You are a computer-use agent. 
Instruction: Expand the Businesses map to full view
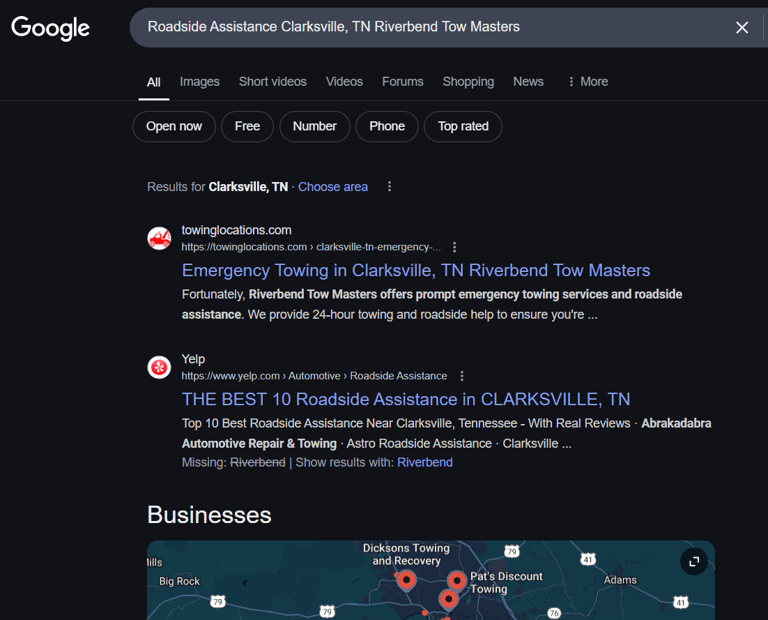tap(694, 562)
